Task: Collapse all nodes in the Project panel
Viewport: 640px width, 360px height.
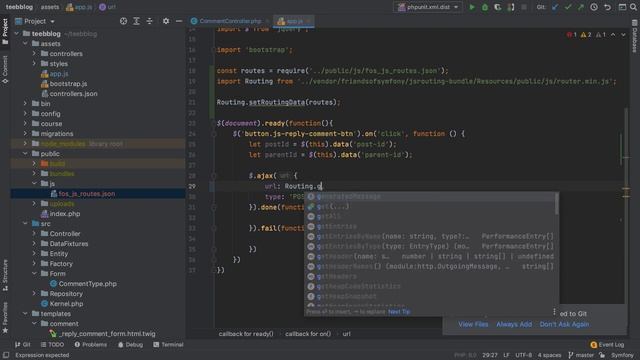Action: (149, 21)
